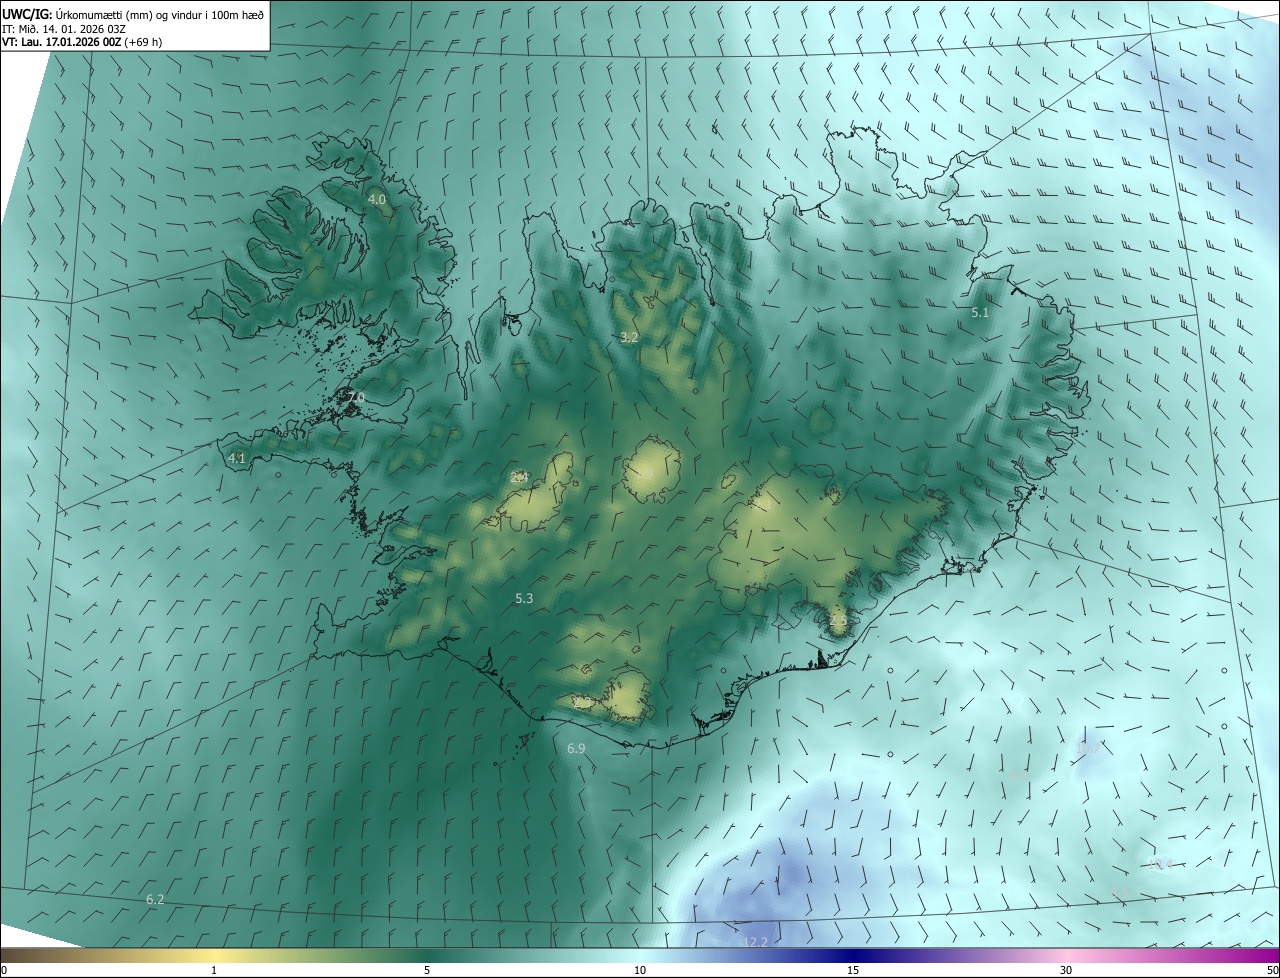The image size is (1280, 978).
Task: Click the 7.0 value label on the map
Action: 356,398
